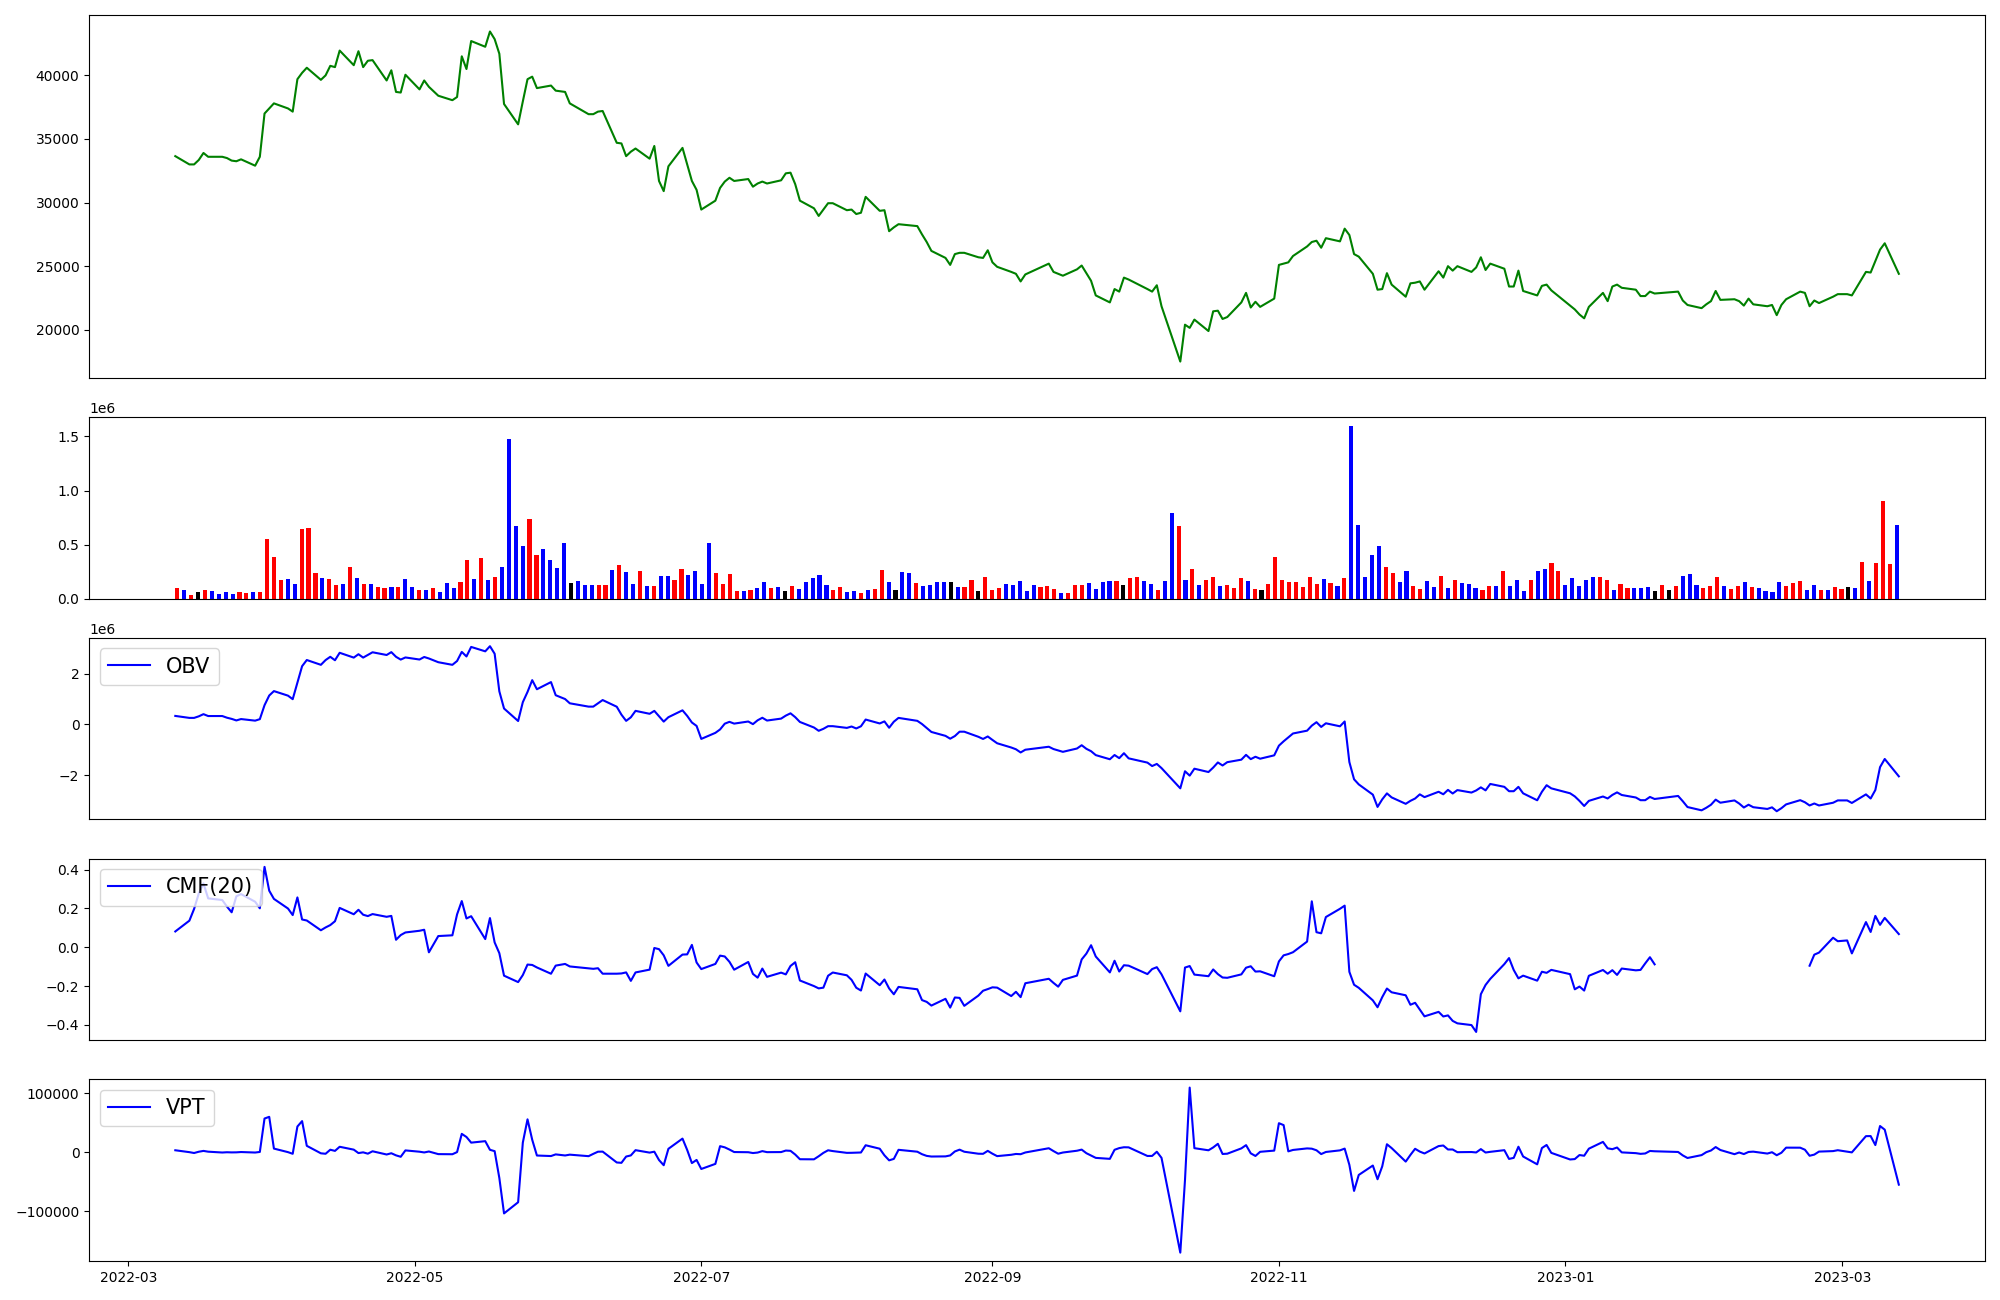Click the CMF(20) legend label
This screenshot has width=2000, height=1300.
pyautogui.click(x=208, y=886)
